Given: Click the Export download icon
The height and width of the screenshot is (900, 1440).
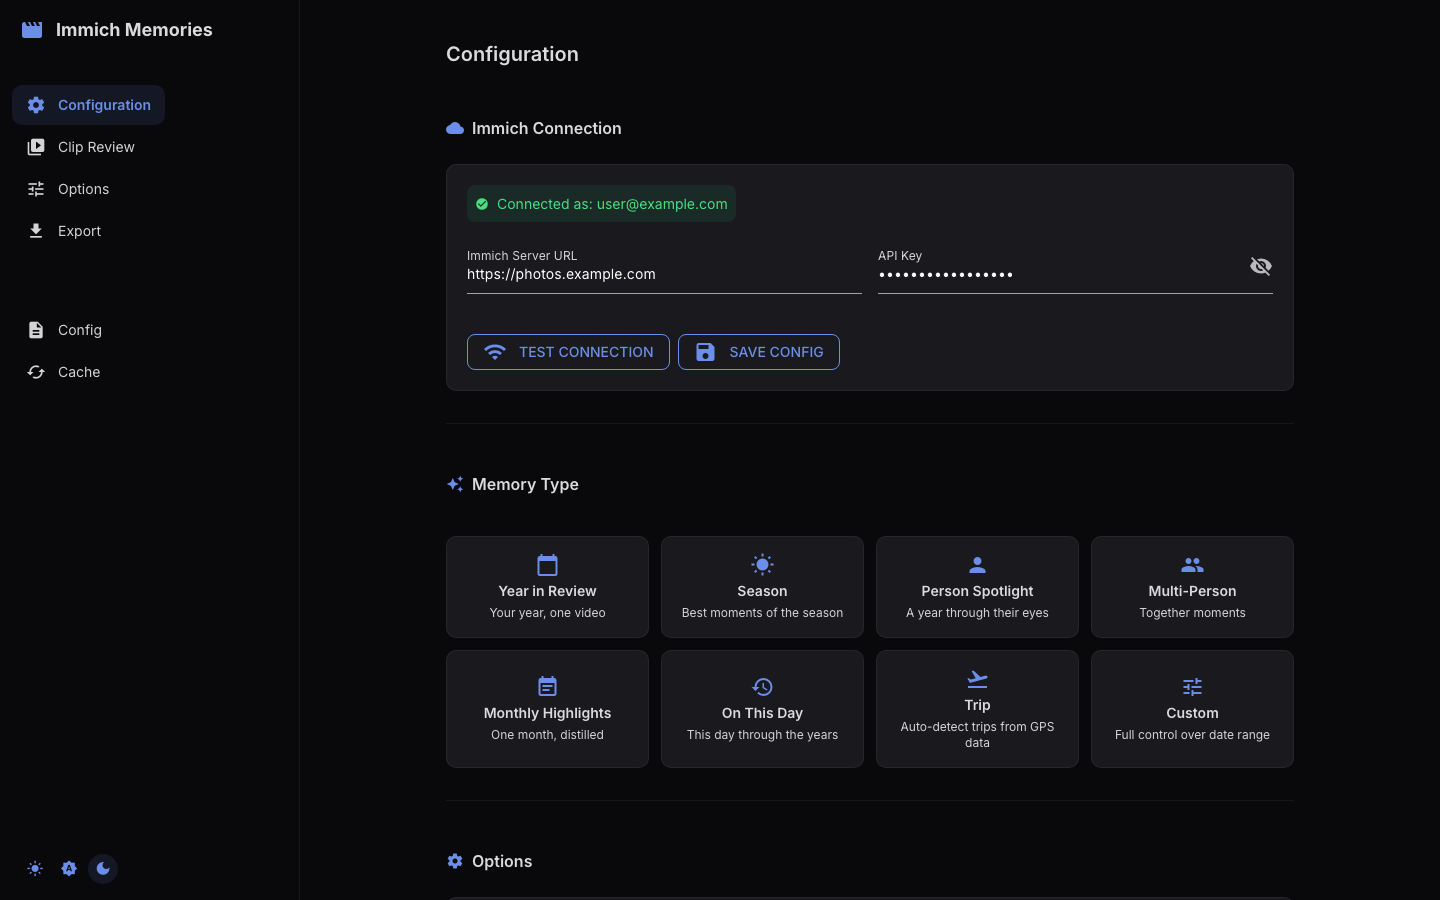Looking at the screenshot, I should [x=36, y=231].
